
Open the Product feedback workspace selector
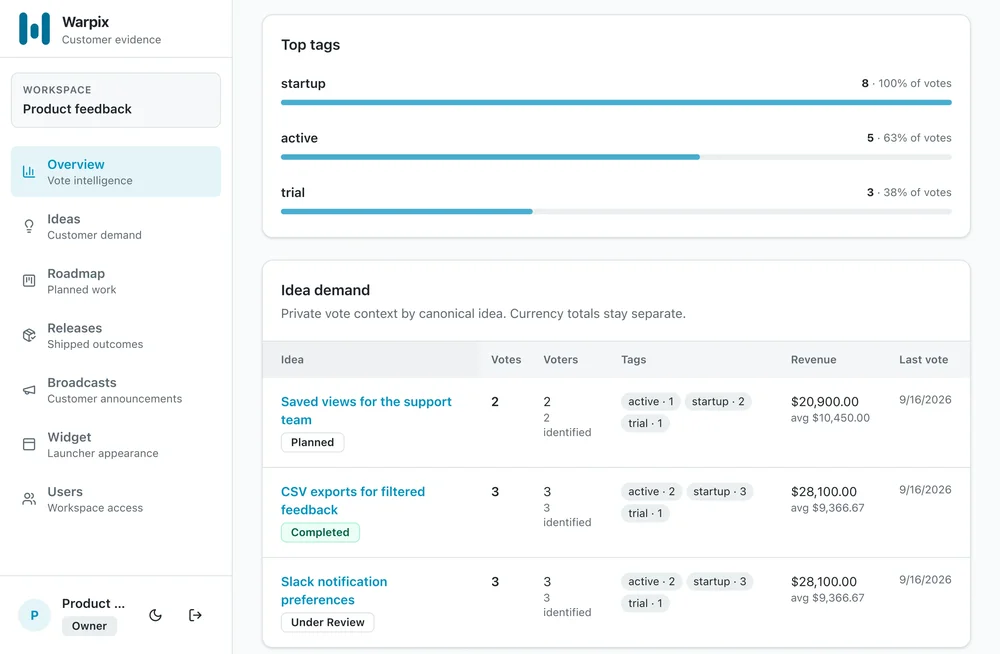pos(116,100)
